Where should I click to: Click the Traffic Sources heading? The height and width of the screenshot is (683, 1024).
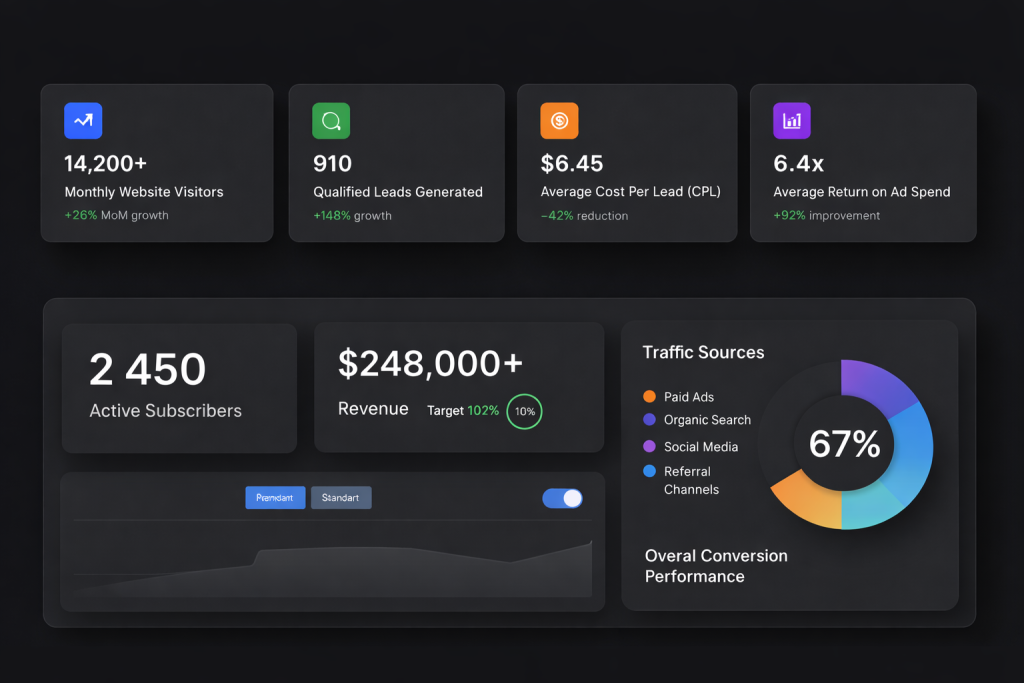point(703,352)
